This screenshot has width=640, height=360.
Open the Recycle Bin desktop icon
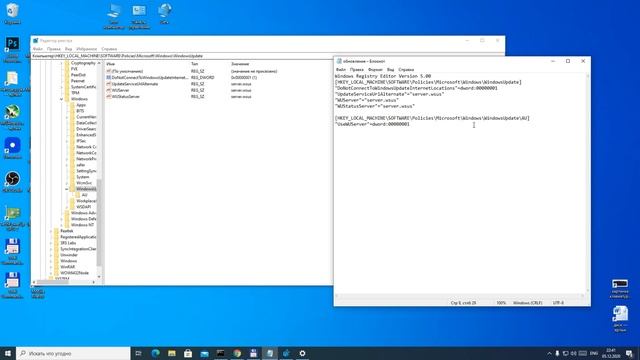point(12,11)
